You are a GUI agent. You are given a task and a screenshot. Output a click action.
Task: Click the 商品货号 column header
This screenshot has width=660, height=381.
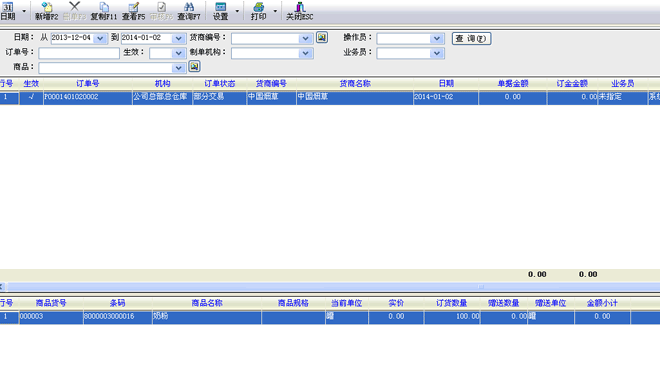tap(51, 303)
